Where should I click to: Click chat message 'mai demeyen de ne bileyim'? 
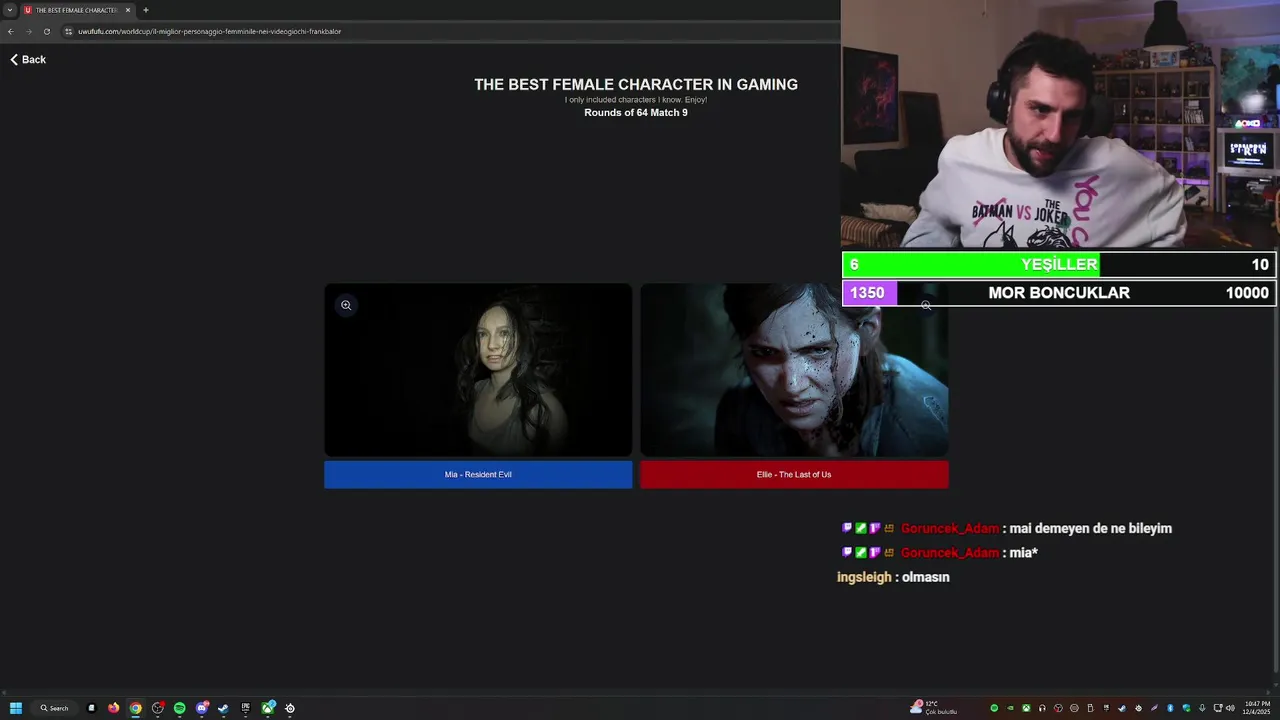[1090, 529]
